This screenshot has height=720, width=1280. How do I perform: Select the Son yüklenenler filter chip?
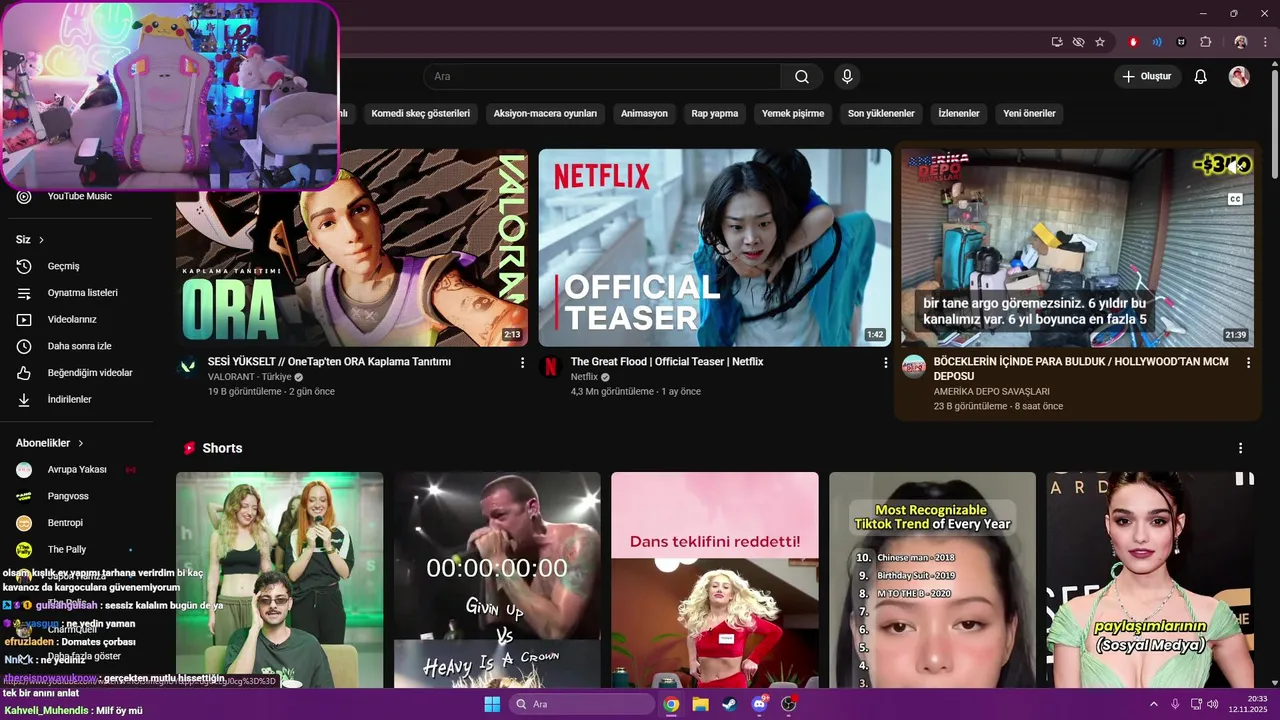(x=881, y=113)
